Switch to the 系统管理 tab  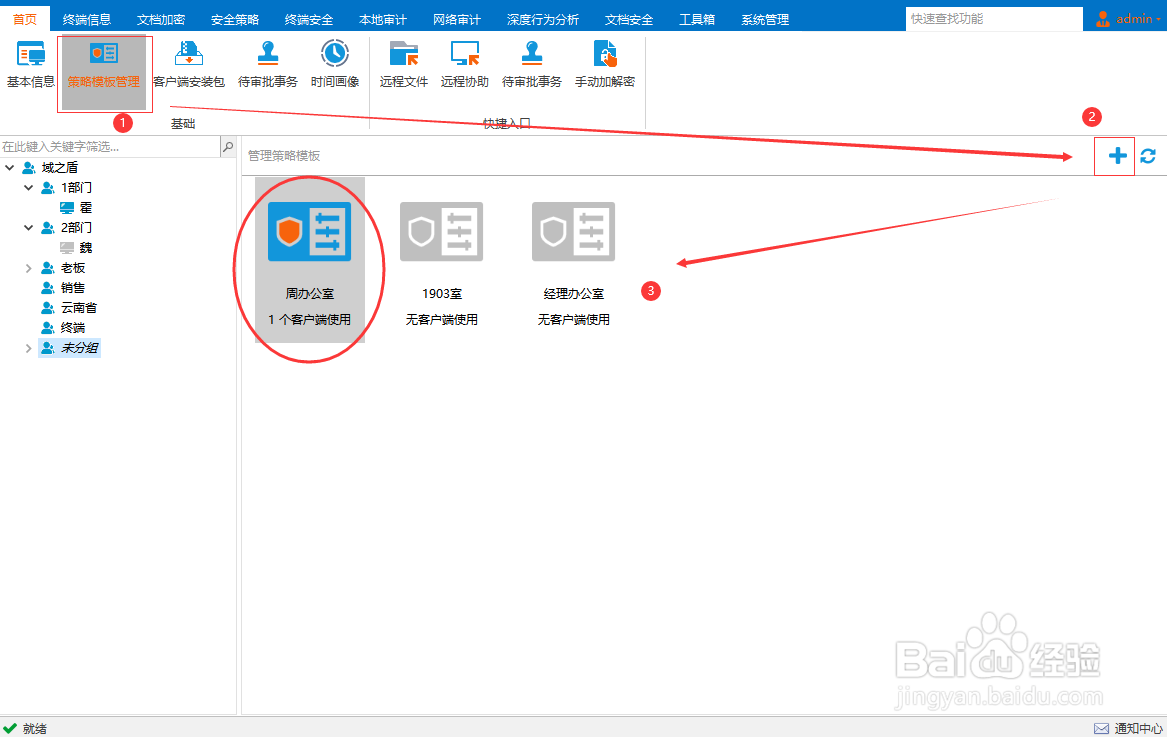point(764,19)
